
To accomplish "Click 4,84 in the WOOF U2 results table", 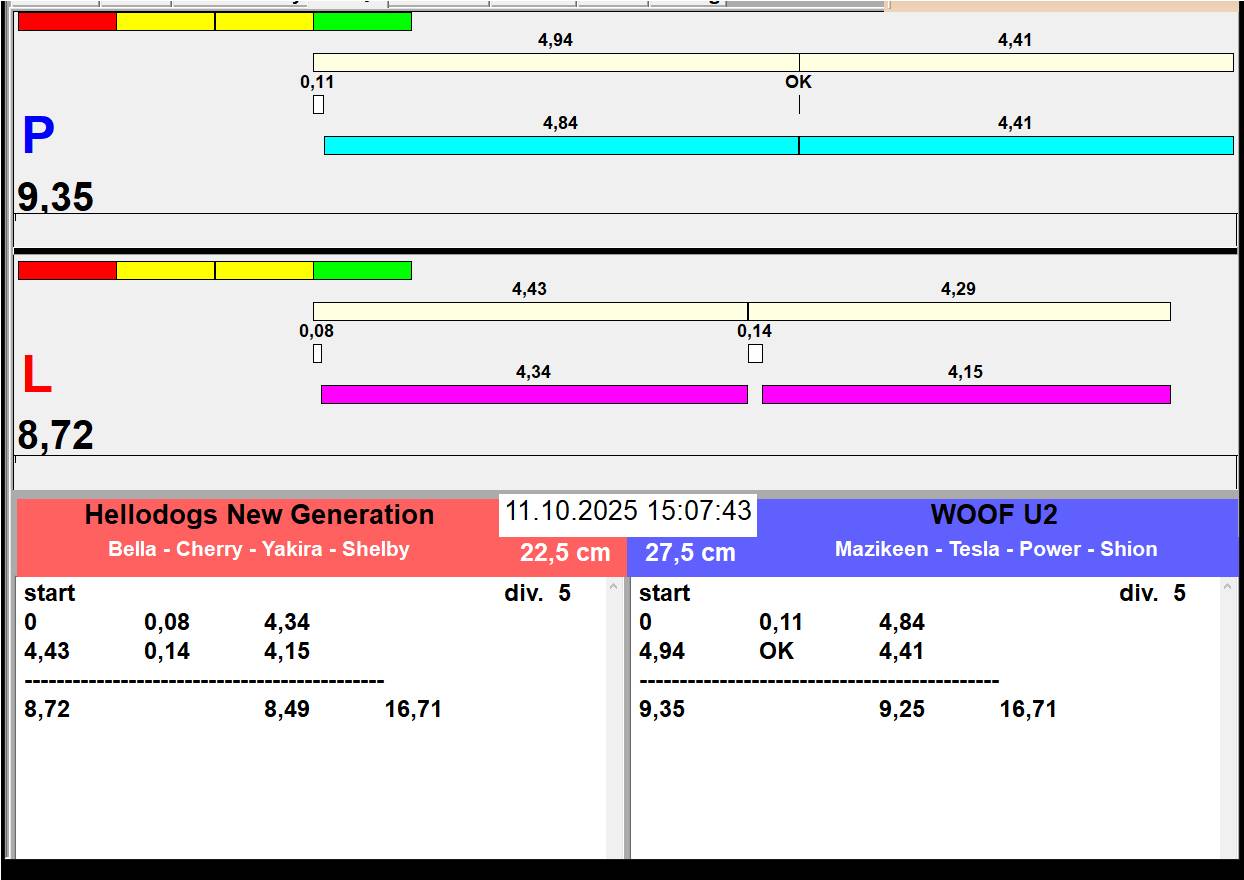I will (902, 622).
